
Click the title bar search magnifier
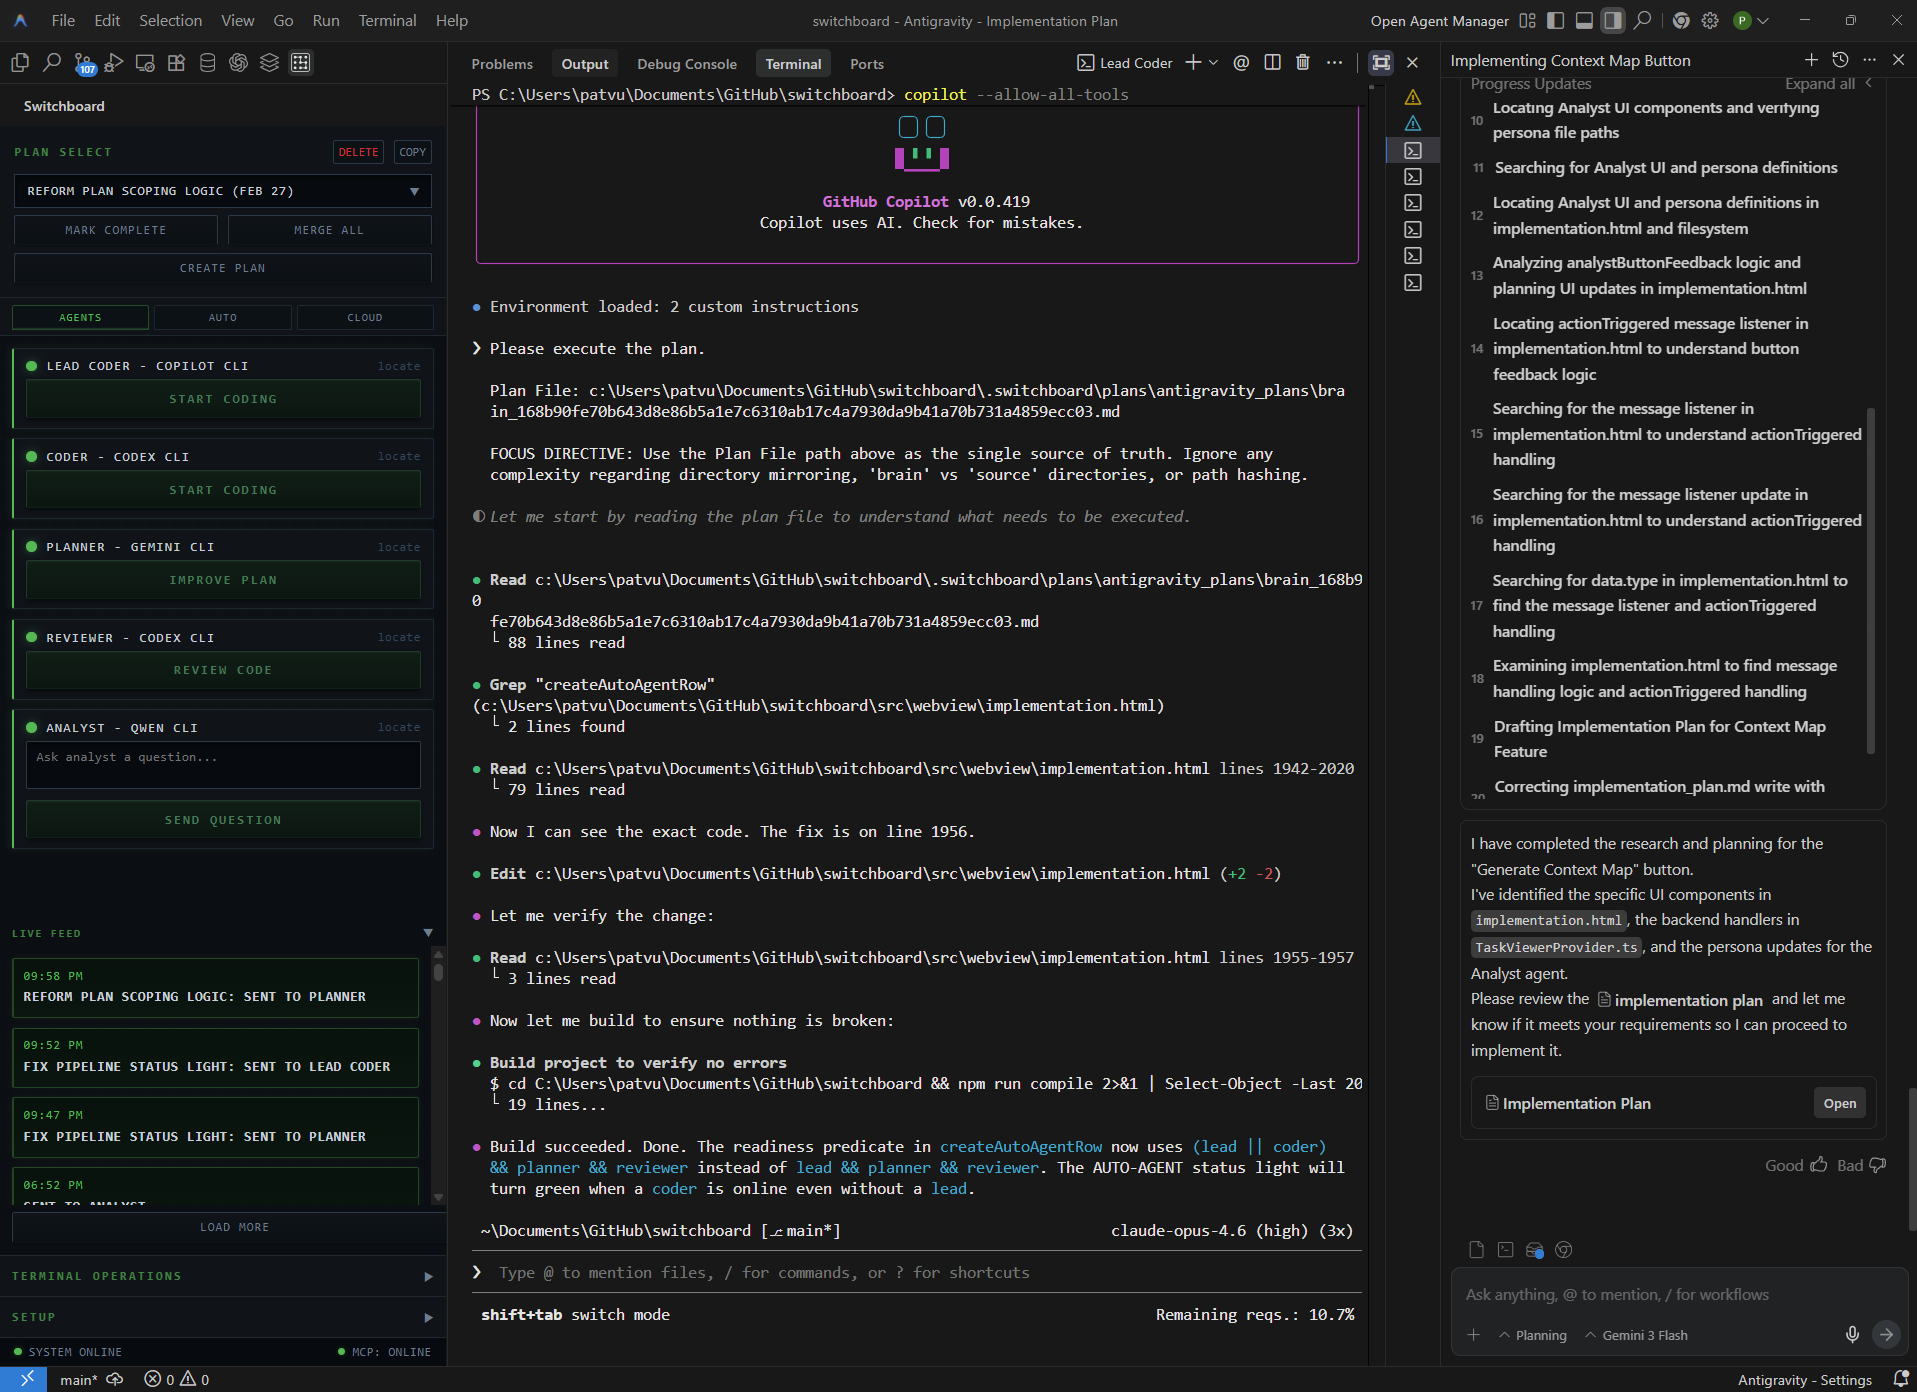coord(1642,20)
